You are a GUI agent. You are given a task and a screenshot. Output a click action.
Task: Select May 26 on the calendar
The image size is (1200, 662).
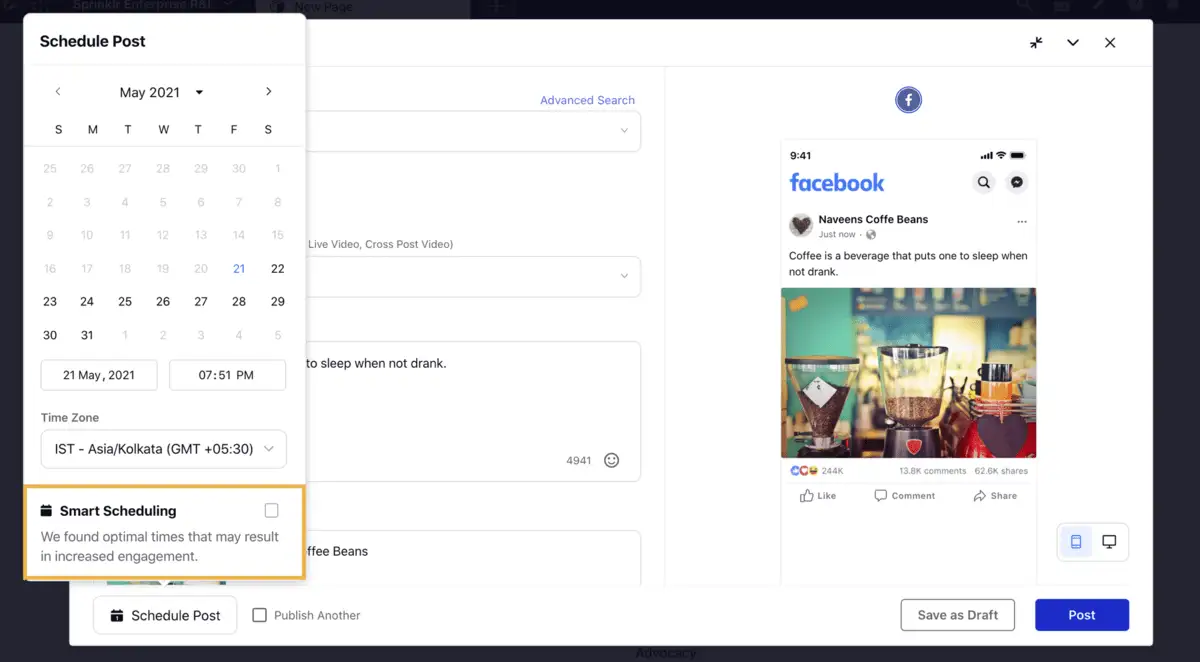pyautogui.click(x=163, y=301)
